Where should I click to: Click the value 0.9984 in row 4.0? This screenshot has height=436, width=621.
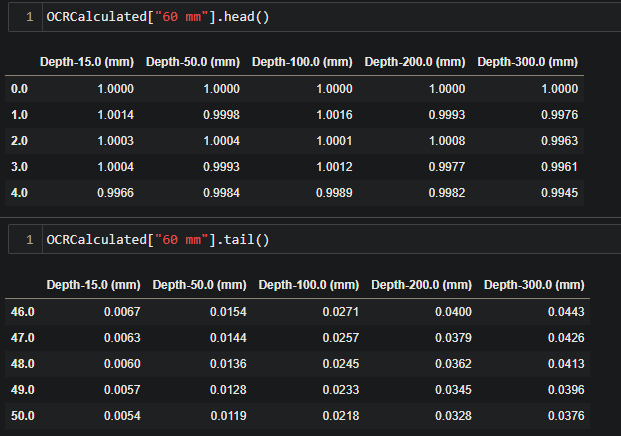click(221, 193)
